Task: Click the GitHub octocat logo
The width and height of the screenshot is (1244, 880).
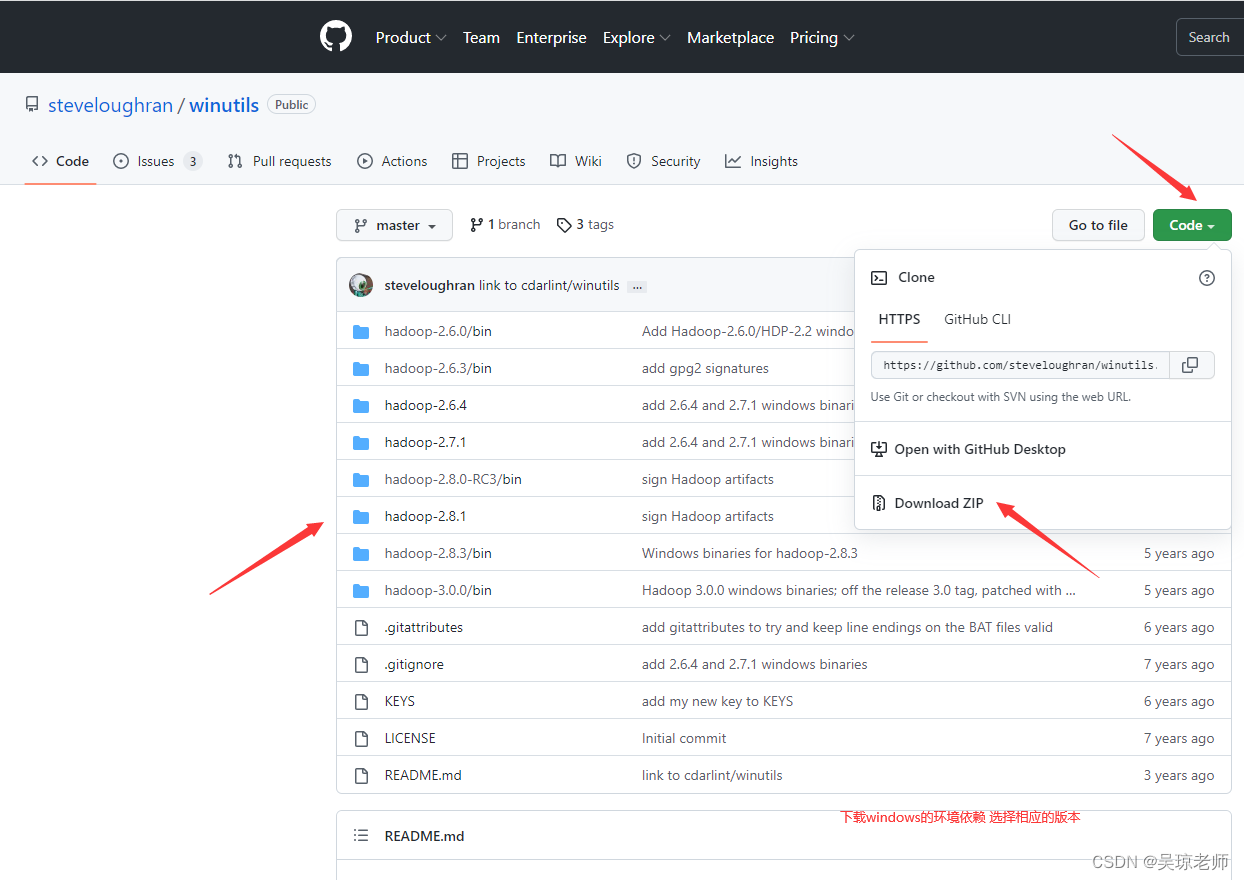Action: coord(336,37)
